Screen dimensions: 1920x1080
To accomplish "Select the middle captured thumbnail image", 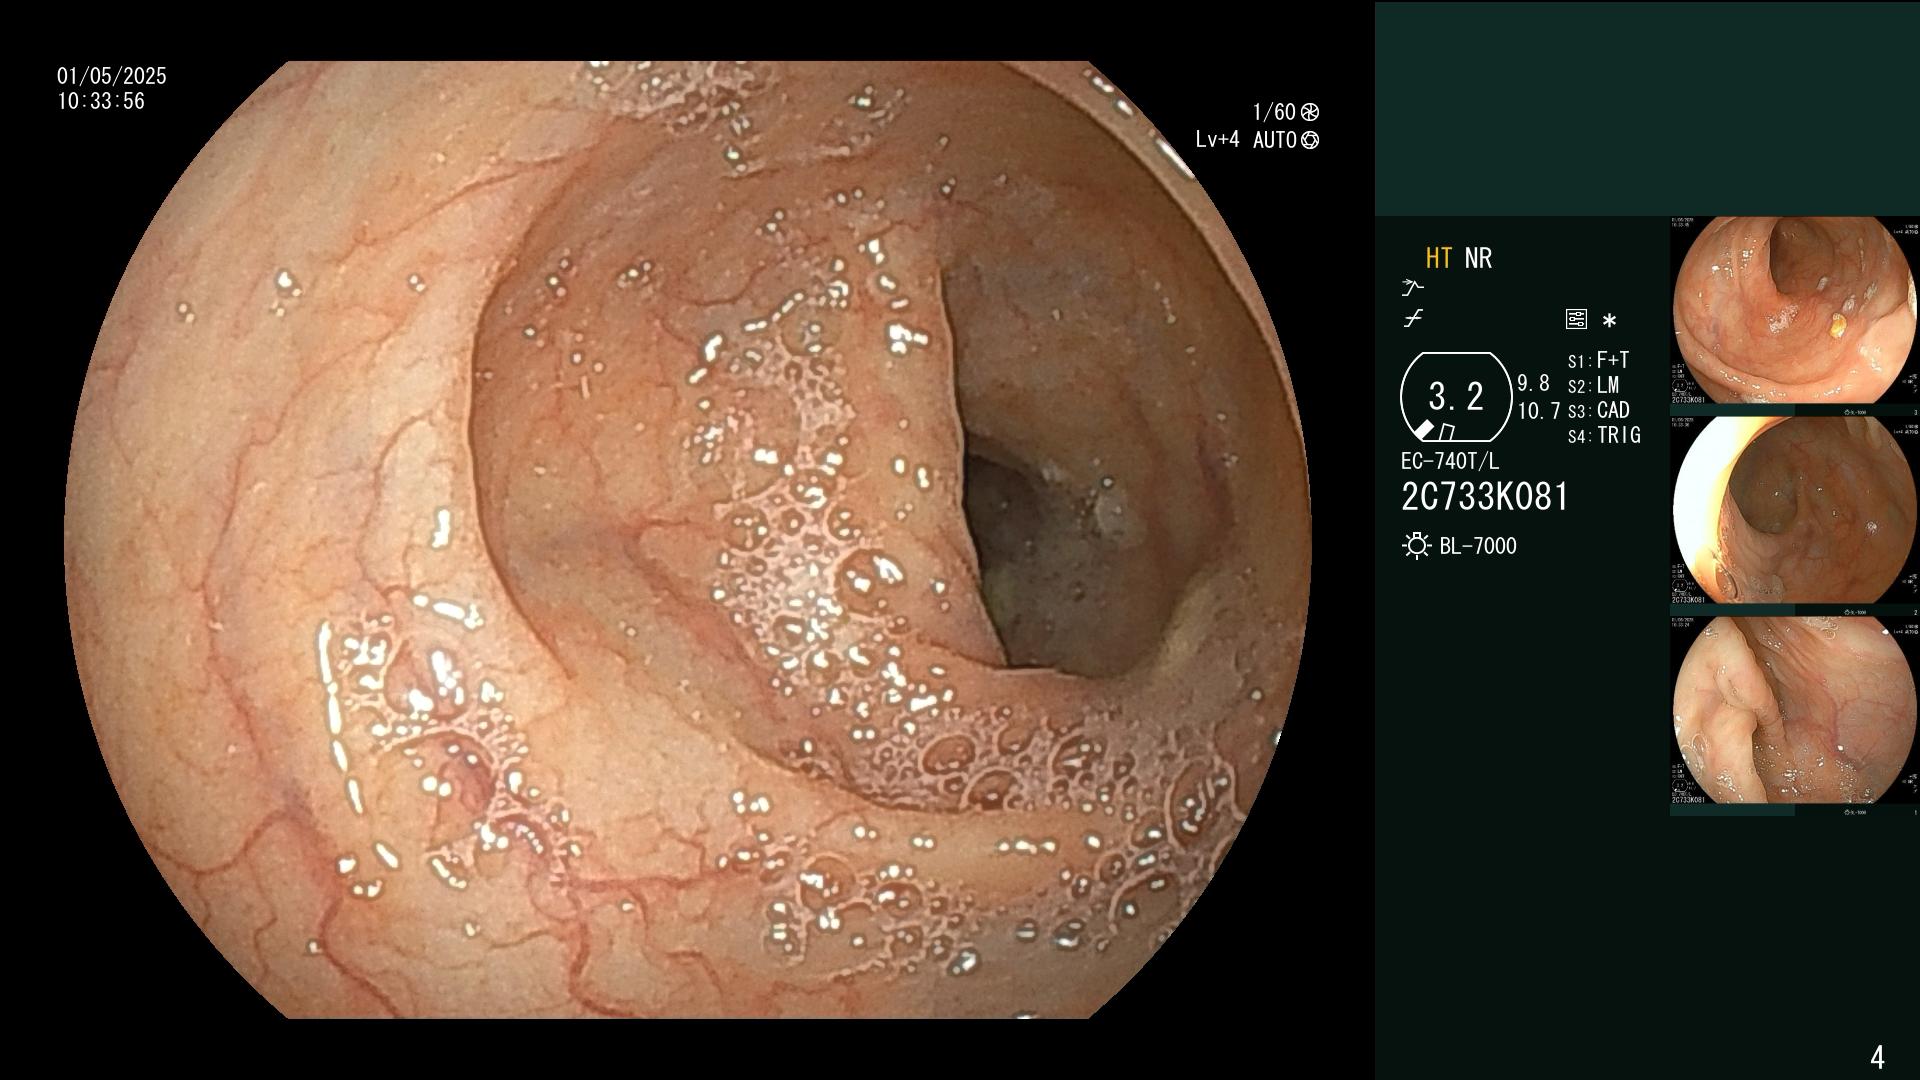I will (1794, 511).
